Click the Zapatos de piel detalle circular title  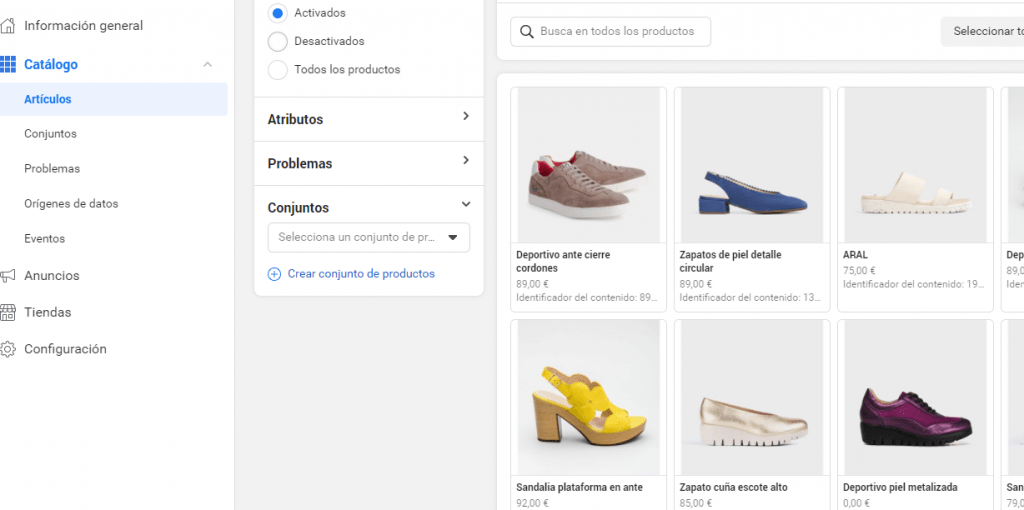click(x=730, y=261)
